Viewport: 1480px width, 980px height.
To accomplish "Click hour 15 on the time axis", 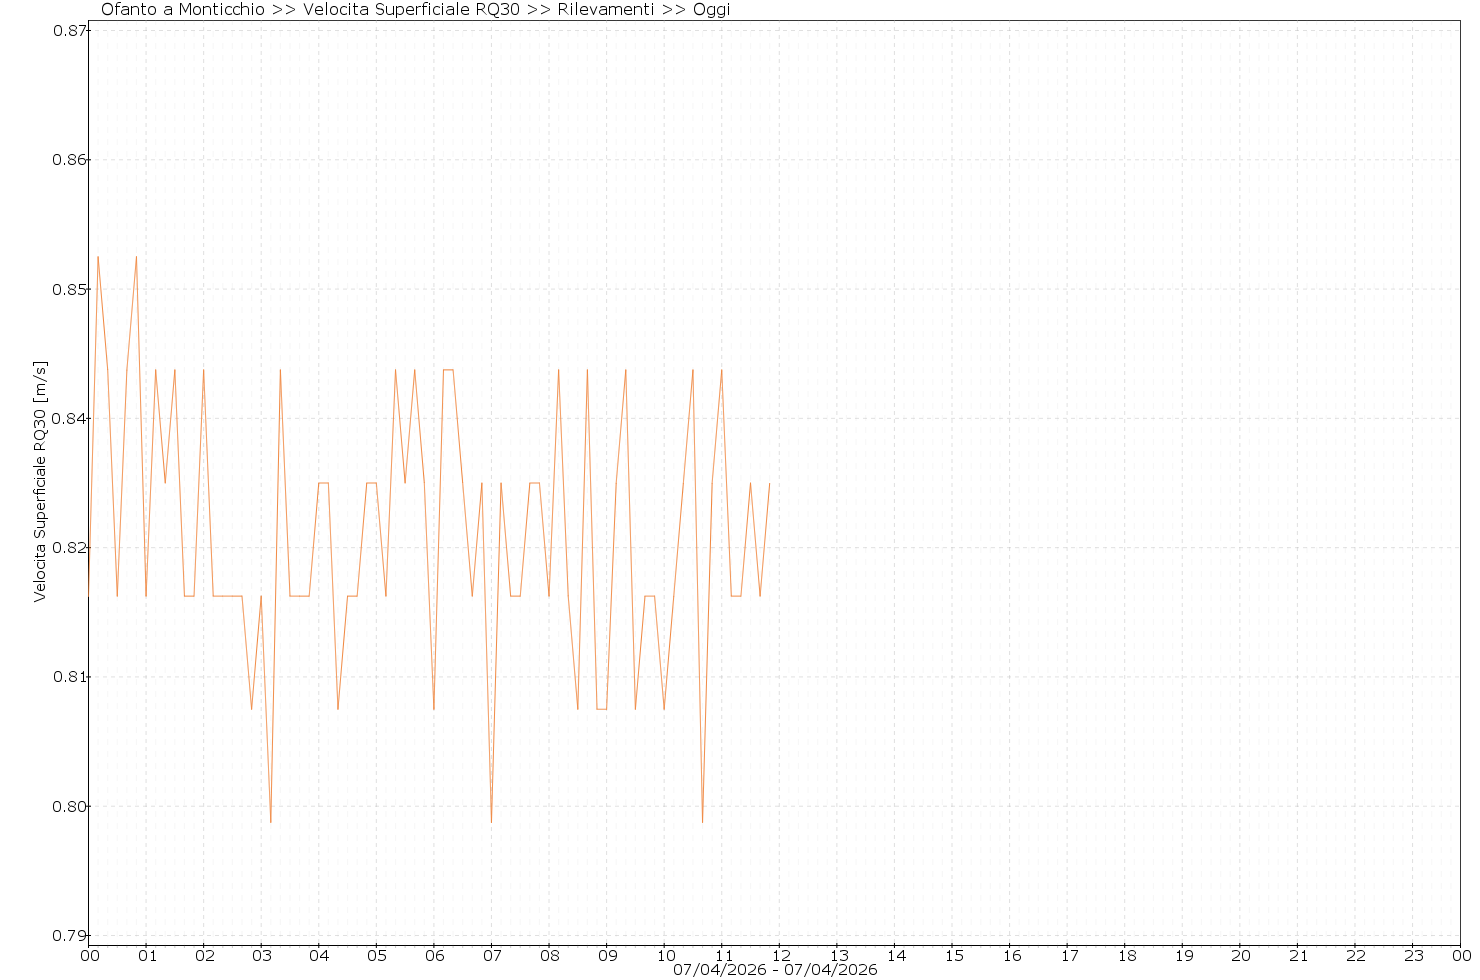I will [x=953, y=955].
